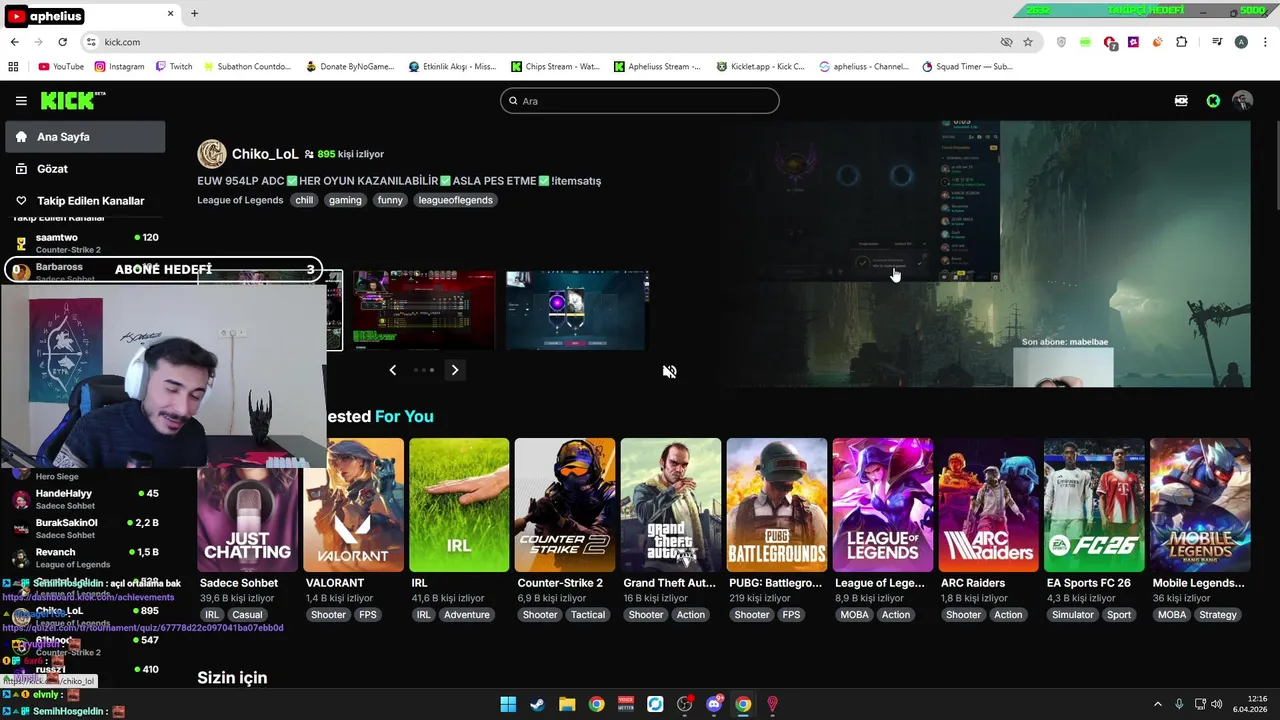Open OBS Studio from taskbar
Viewport: 1280px width, 720px height.
pyautogui.click(x=684, y=704)
